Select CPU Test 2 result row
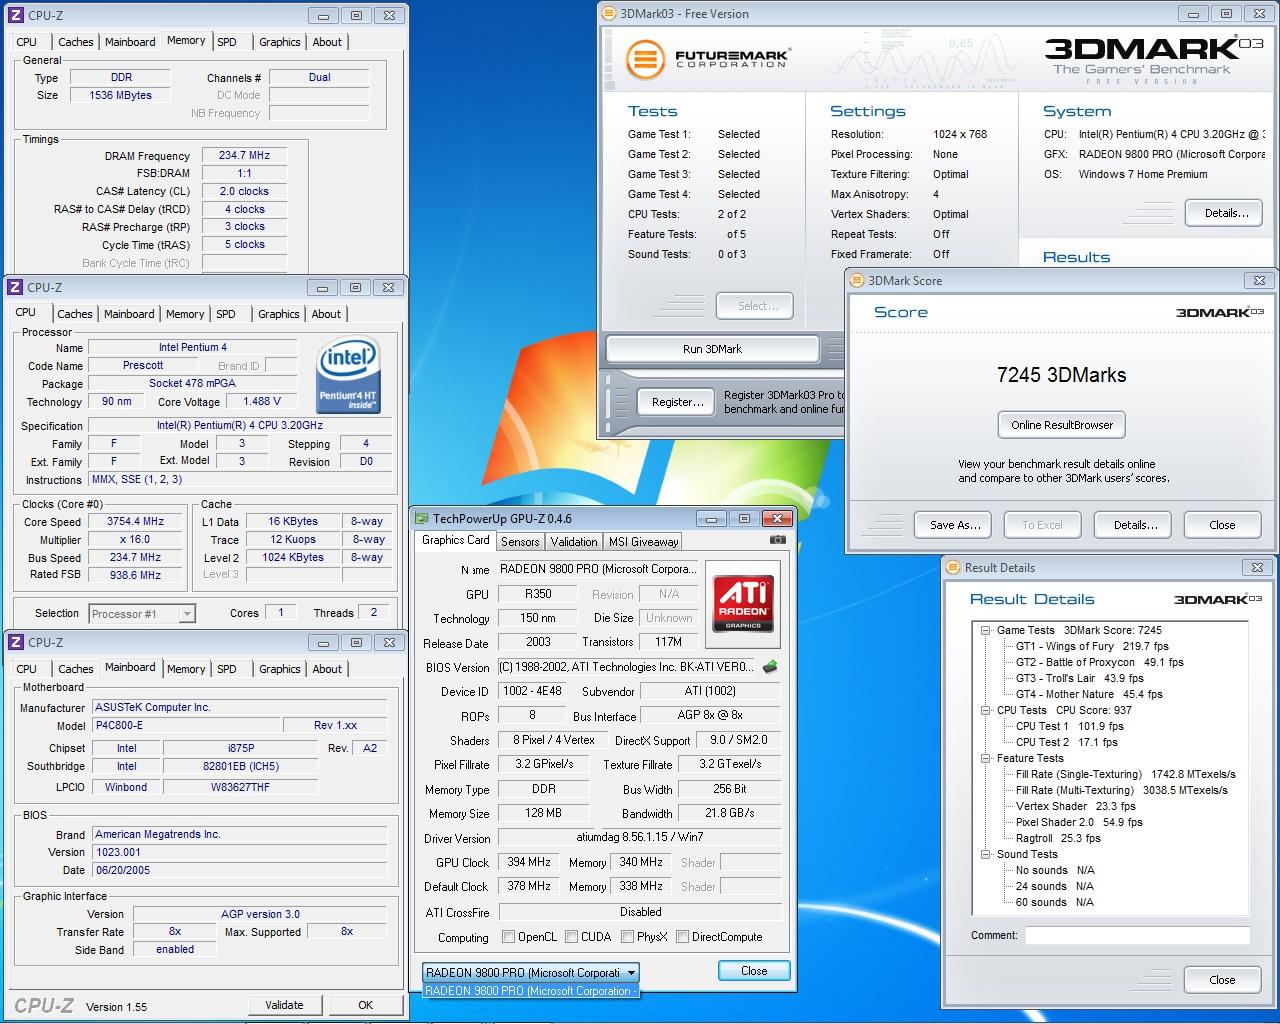Image resolution: width=1280 pixels, height=1024 pixels. point(1065,742)
